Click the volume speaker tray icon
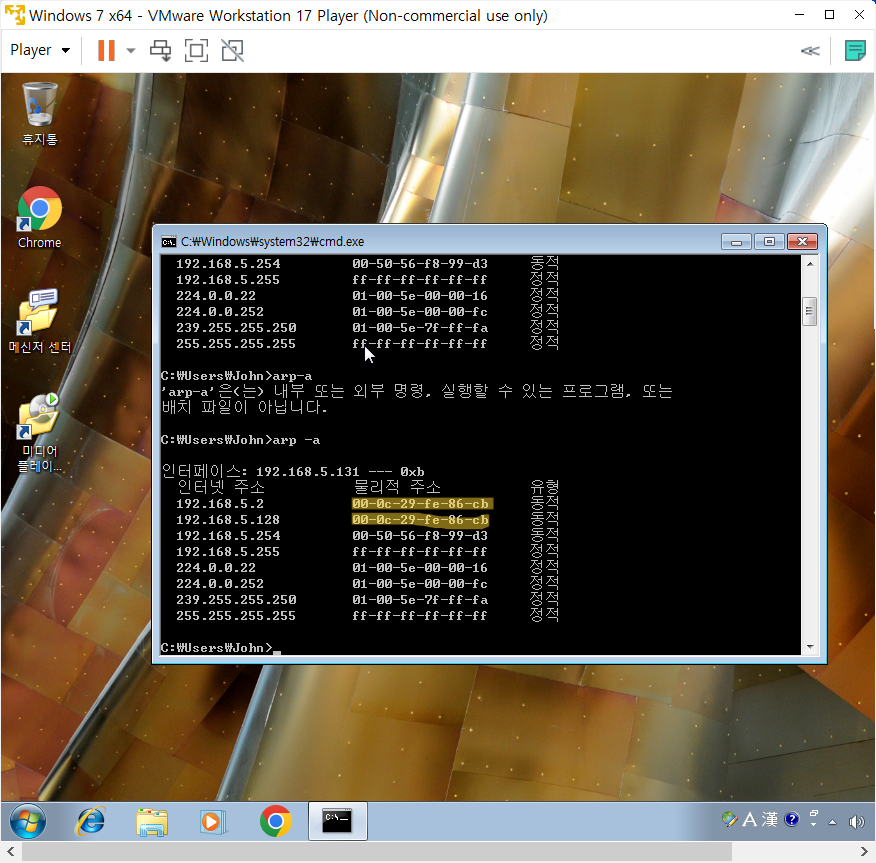 click(856, 821)
